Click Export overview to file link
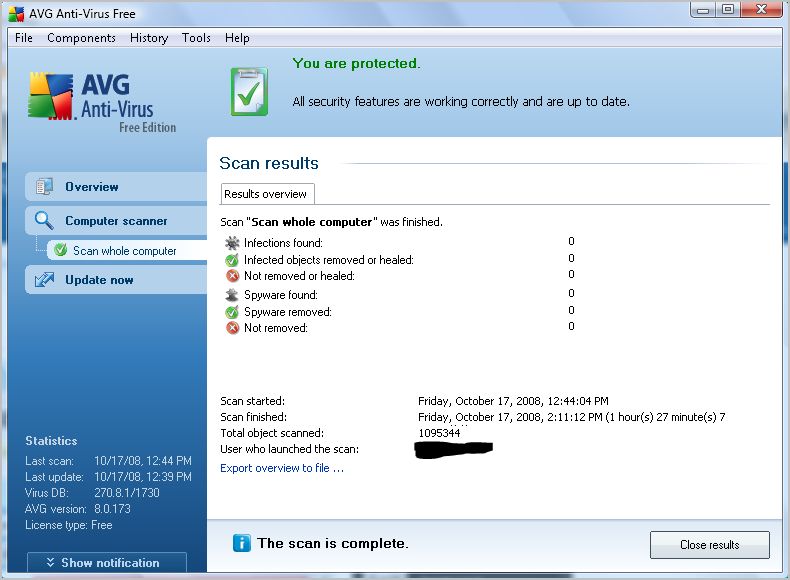The image size is (790, 580). click(x=282, y=468)
